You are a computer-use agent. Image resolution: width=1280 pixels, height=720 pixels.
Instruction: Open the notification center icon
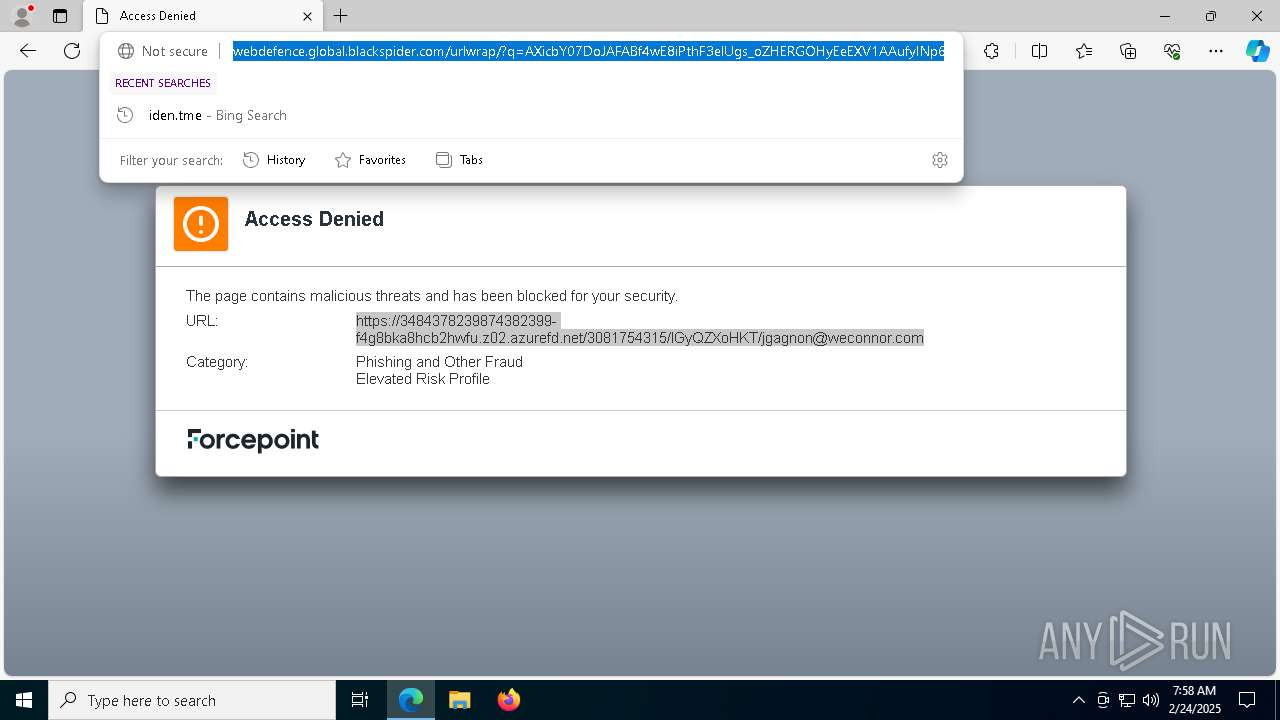1247,700
